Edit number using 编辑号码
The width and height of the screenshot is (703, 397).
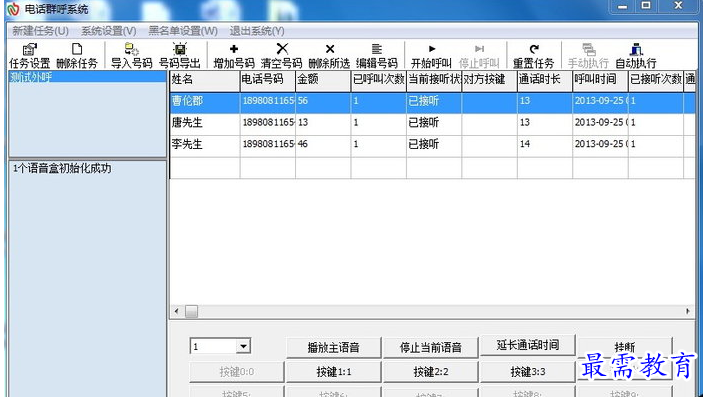click(x=377, y=56)
